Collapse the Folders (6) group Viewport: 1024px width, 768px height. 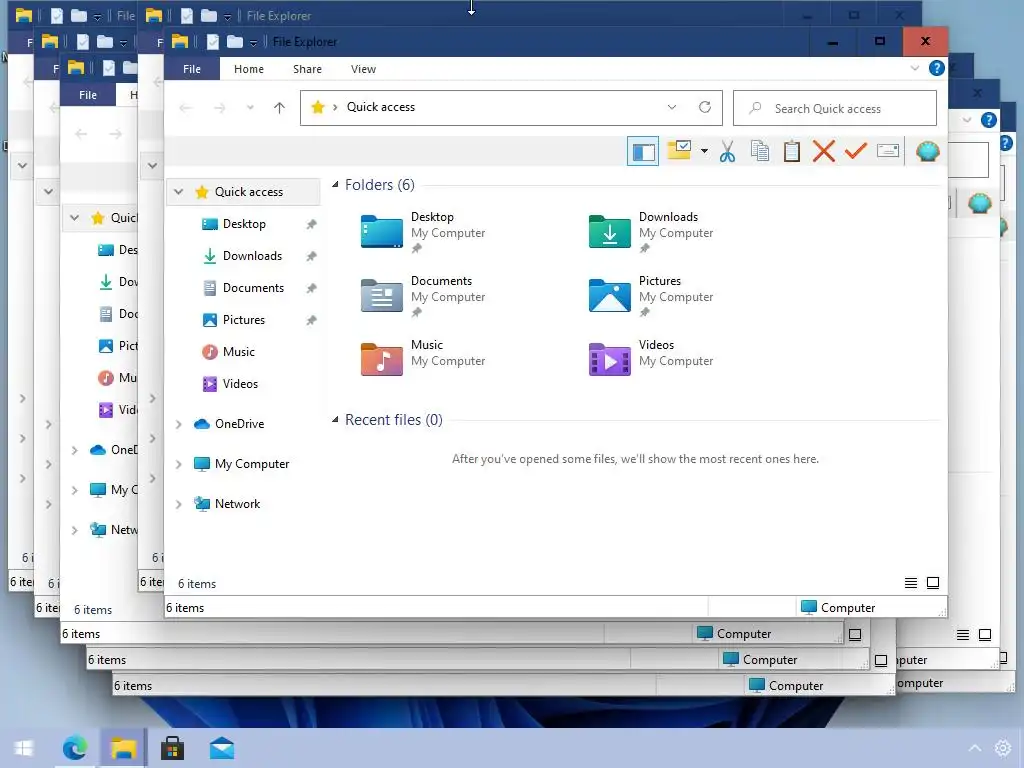tap(335, 185)
